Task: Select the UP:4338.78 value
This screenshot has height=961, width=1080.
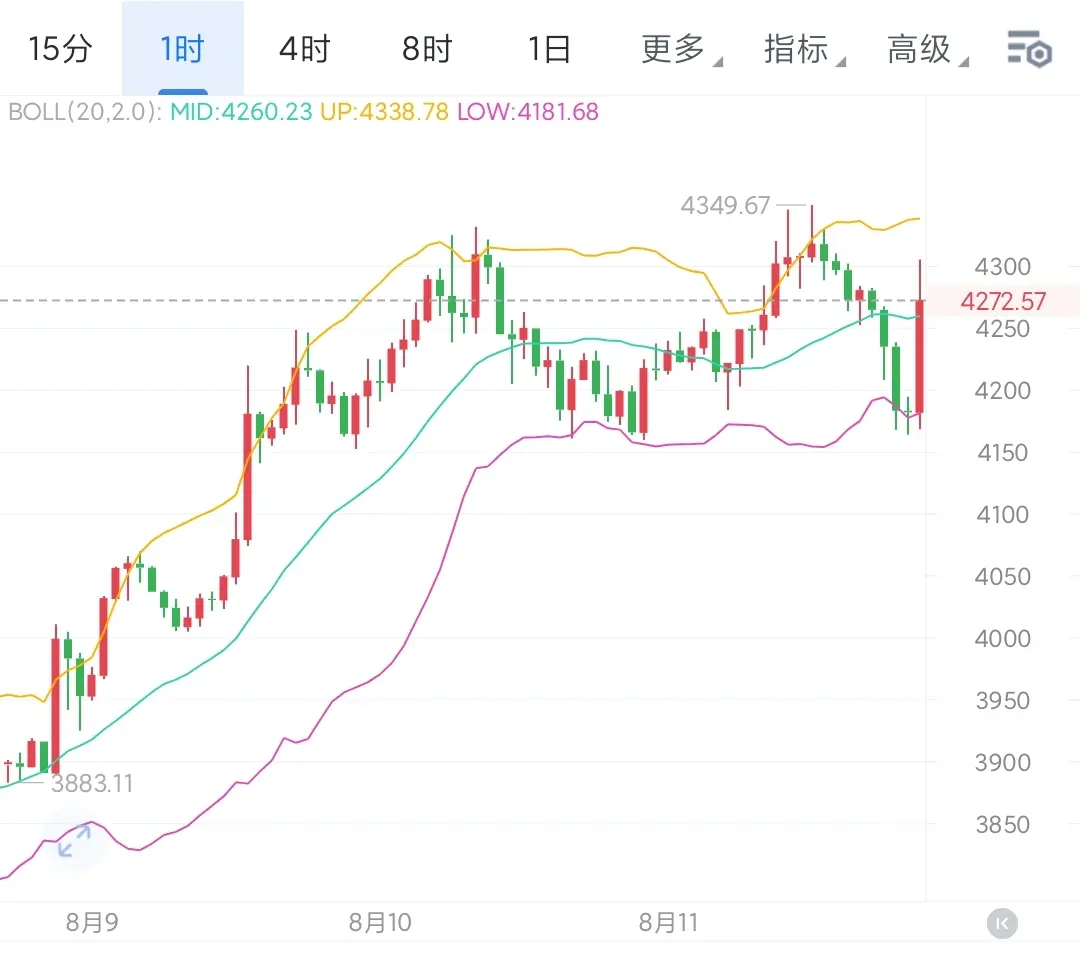Action: [x=384, y=112]
